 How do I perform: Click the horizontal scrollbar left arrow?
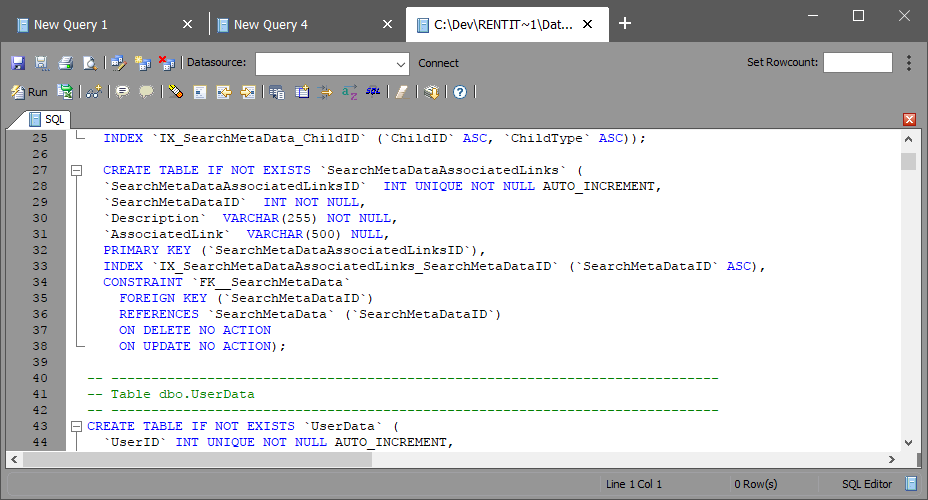14,460
